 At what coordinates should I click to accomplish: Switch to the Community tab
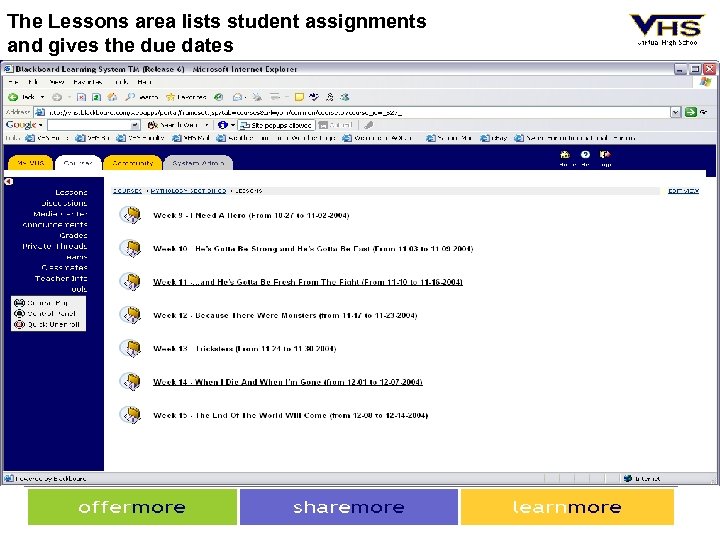(x=133, y=163)
